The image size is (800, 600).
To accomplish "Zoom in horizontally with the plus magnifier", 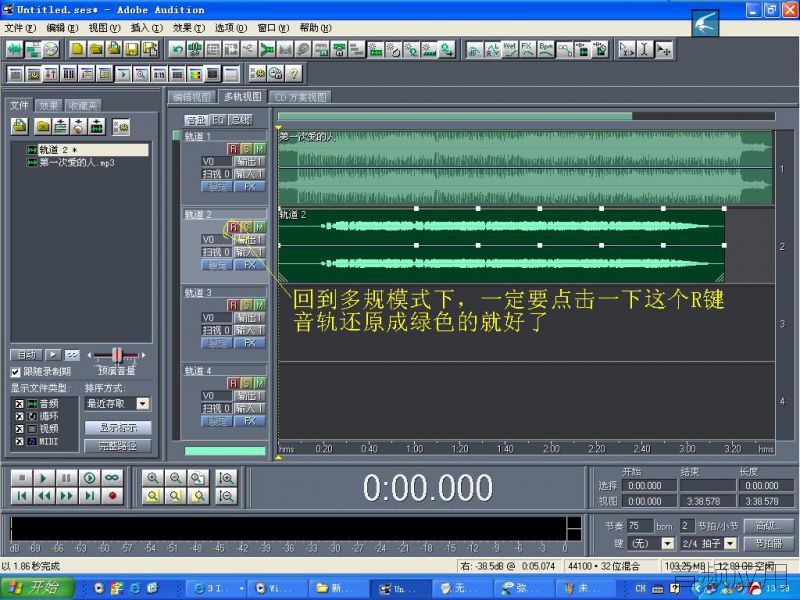I will pyautogui.click(x=153, y=478).
